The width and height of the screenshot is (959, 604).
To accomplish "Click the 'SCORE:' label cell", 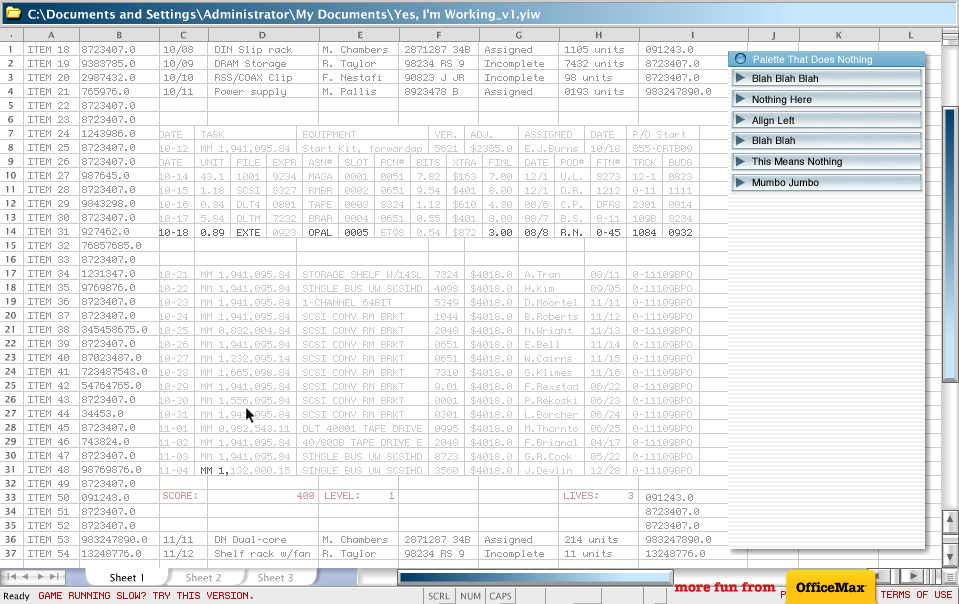I will 183,496.
